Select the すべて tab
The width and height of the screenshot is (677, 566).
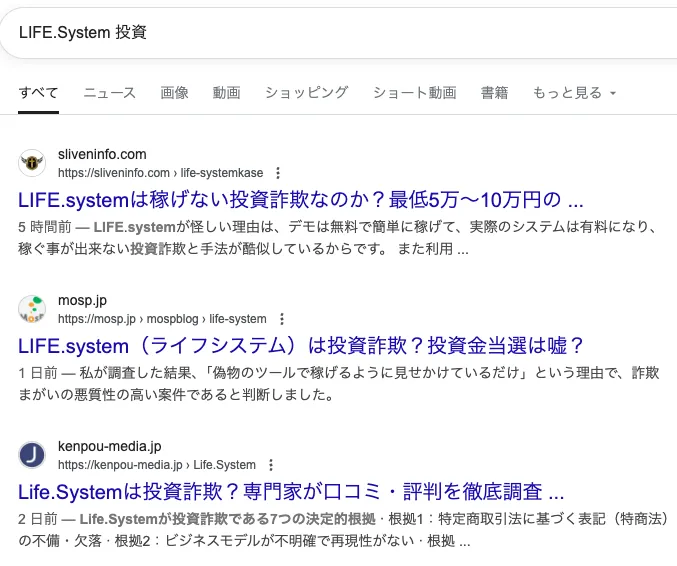[38, 93]
